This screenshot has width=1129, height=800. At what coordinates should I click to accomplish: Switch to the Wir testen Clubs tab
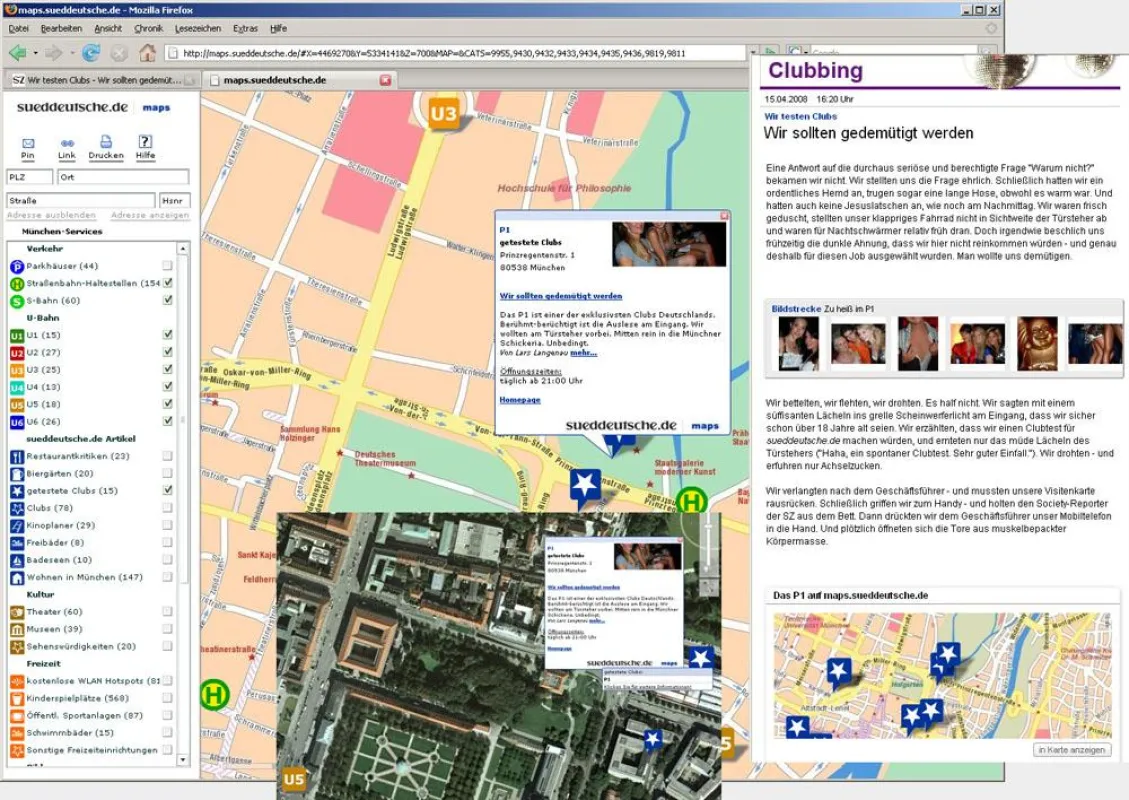click(102, 81)
